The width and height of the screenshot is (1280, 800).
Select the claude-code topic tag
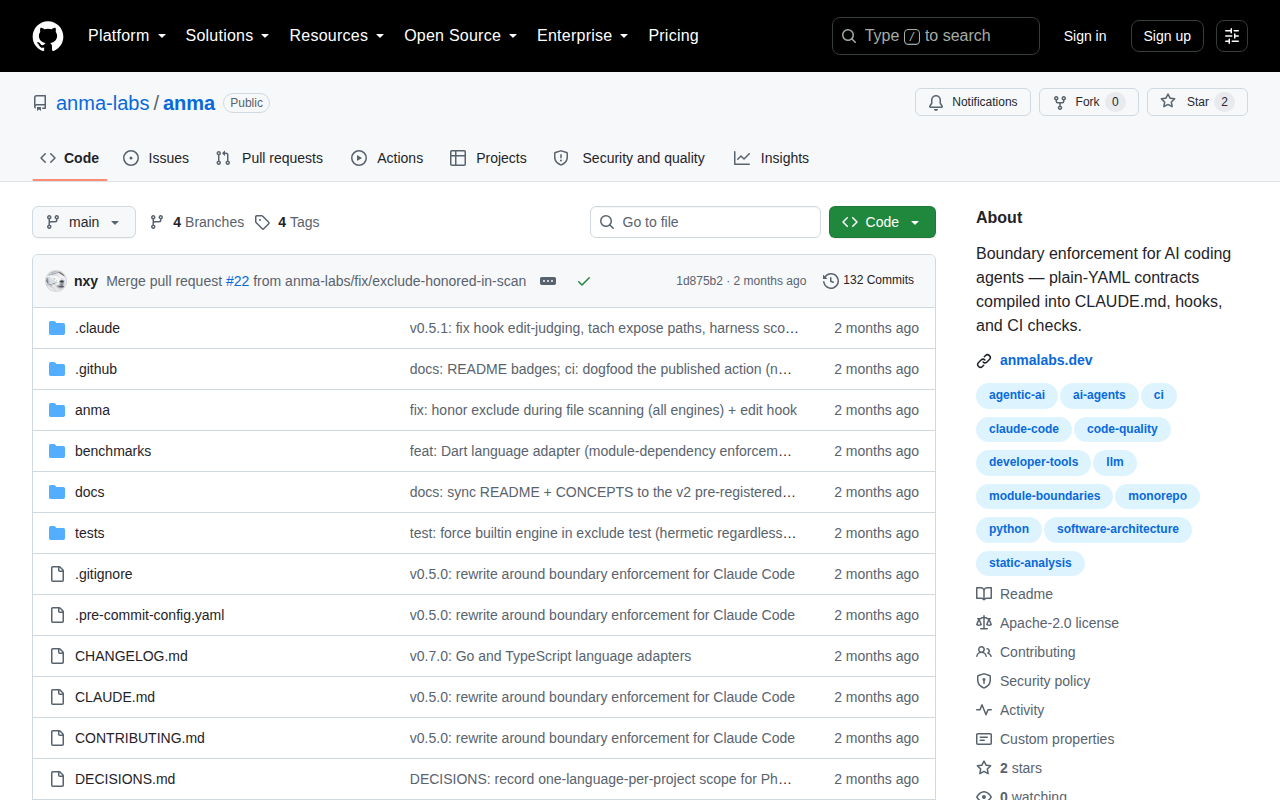coord(1023,430)
